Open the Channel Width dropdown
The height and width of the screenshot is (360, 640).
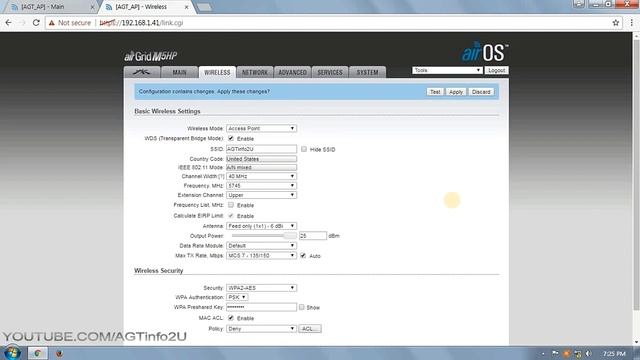[261, 176]
